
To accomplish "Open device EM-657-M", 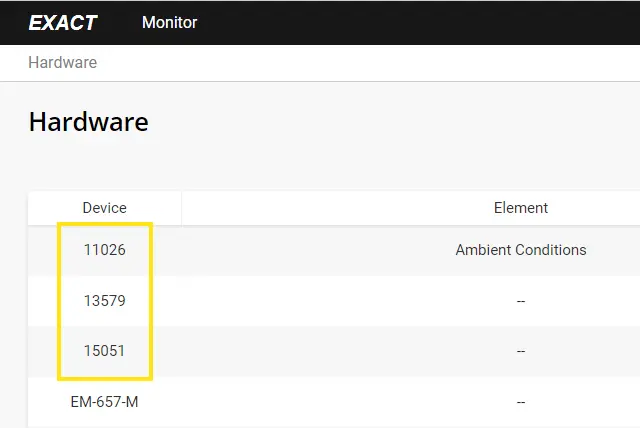I will [x=104, y=402].
